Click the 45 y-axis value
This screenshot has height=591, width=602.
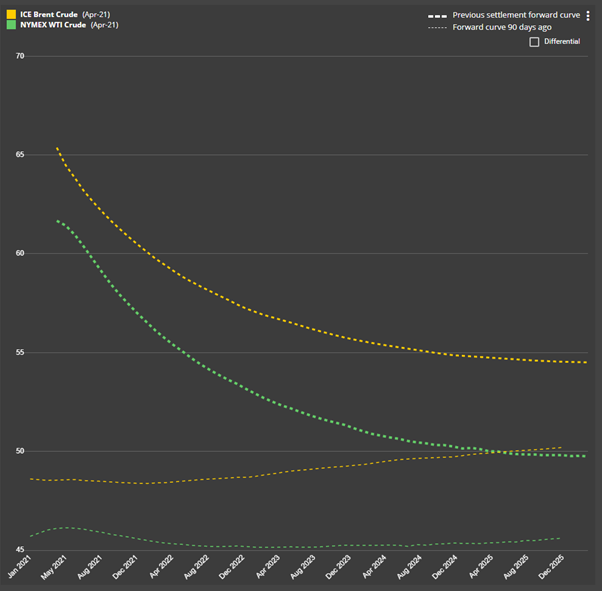(20, 550)
